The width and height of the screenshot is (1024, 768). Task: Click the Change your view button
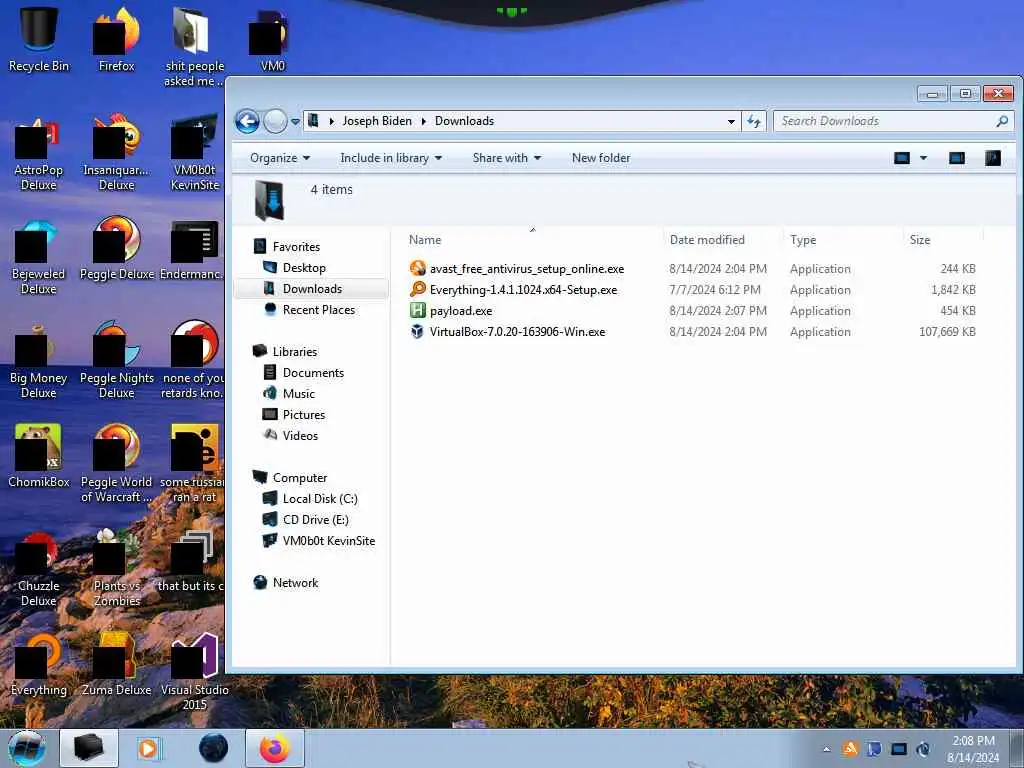[902, 158]
